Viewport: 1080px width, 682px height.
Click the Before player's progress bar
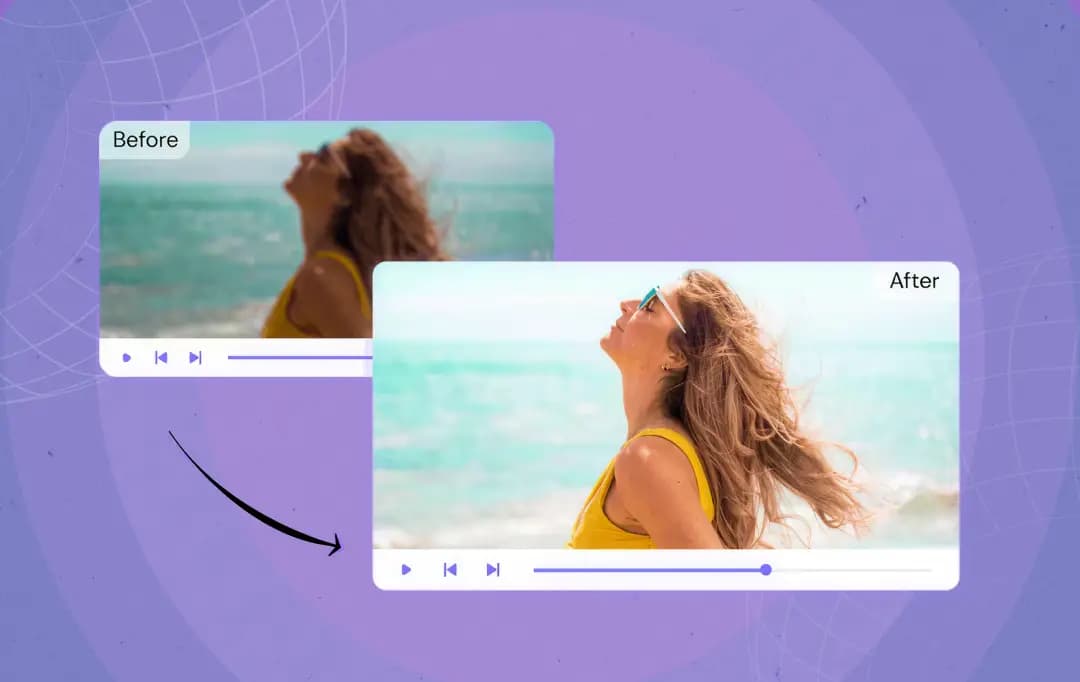[x=300, y=357]
